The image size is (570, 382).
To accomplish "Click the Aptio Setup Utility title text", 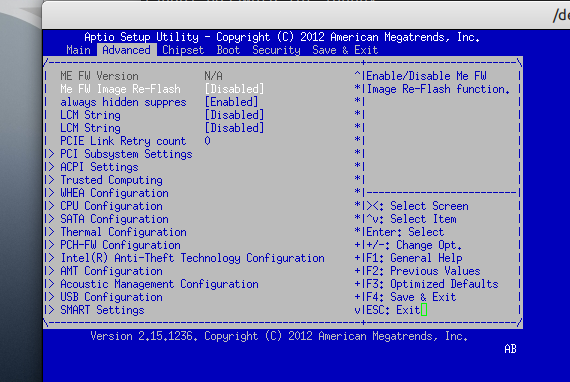I will (282, 37).
